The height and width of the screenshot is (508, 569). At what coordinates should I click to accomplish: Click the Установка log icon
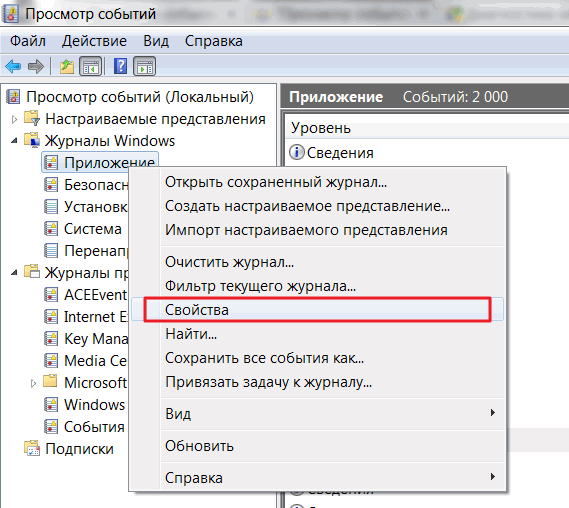point(51,207)
